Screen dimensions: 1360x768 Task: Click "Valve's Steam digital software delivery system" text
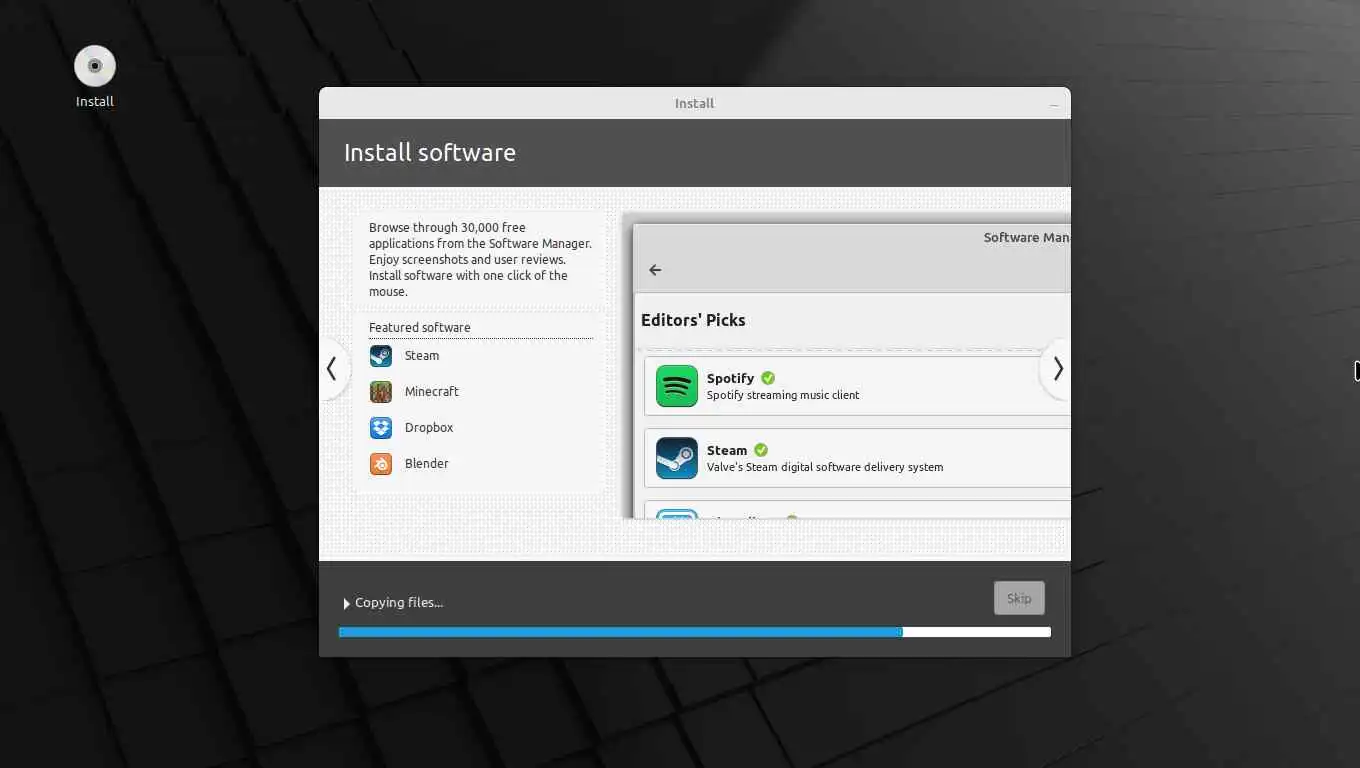[825, 467]
